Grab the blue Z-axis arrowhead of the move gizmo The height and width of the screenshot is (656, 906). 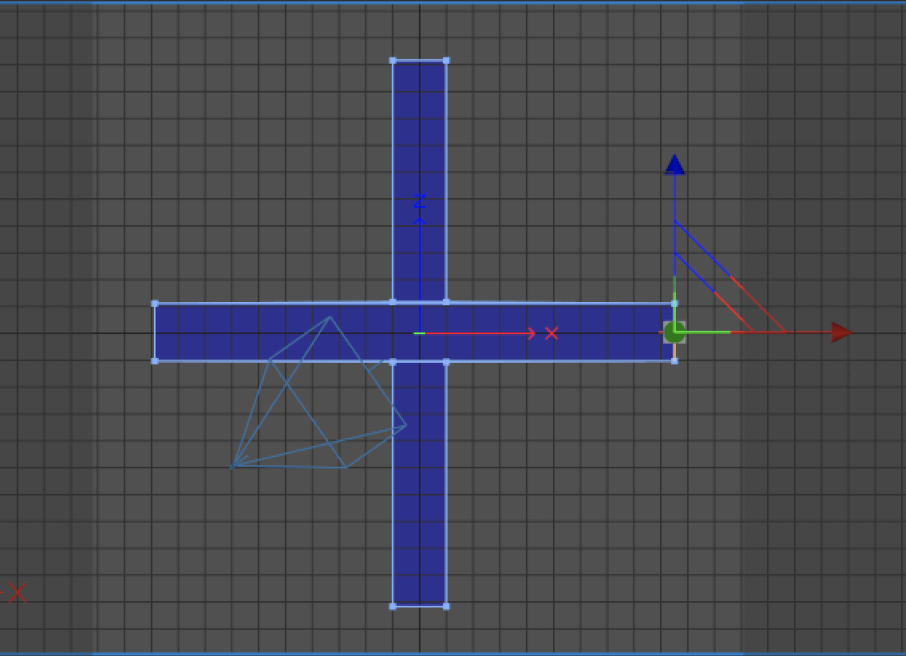click(x=674, y=164)
